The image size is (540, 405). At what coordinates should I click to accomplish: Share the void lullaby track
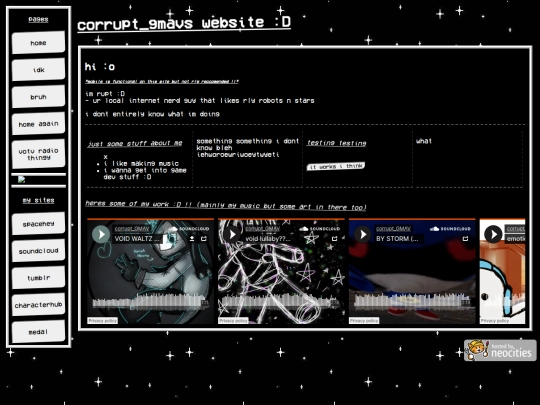click(x=334, y=238)
